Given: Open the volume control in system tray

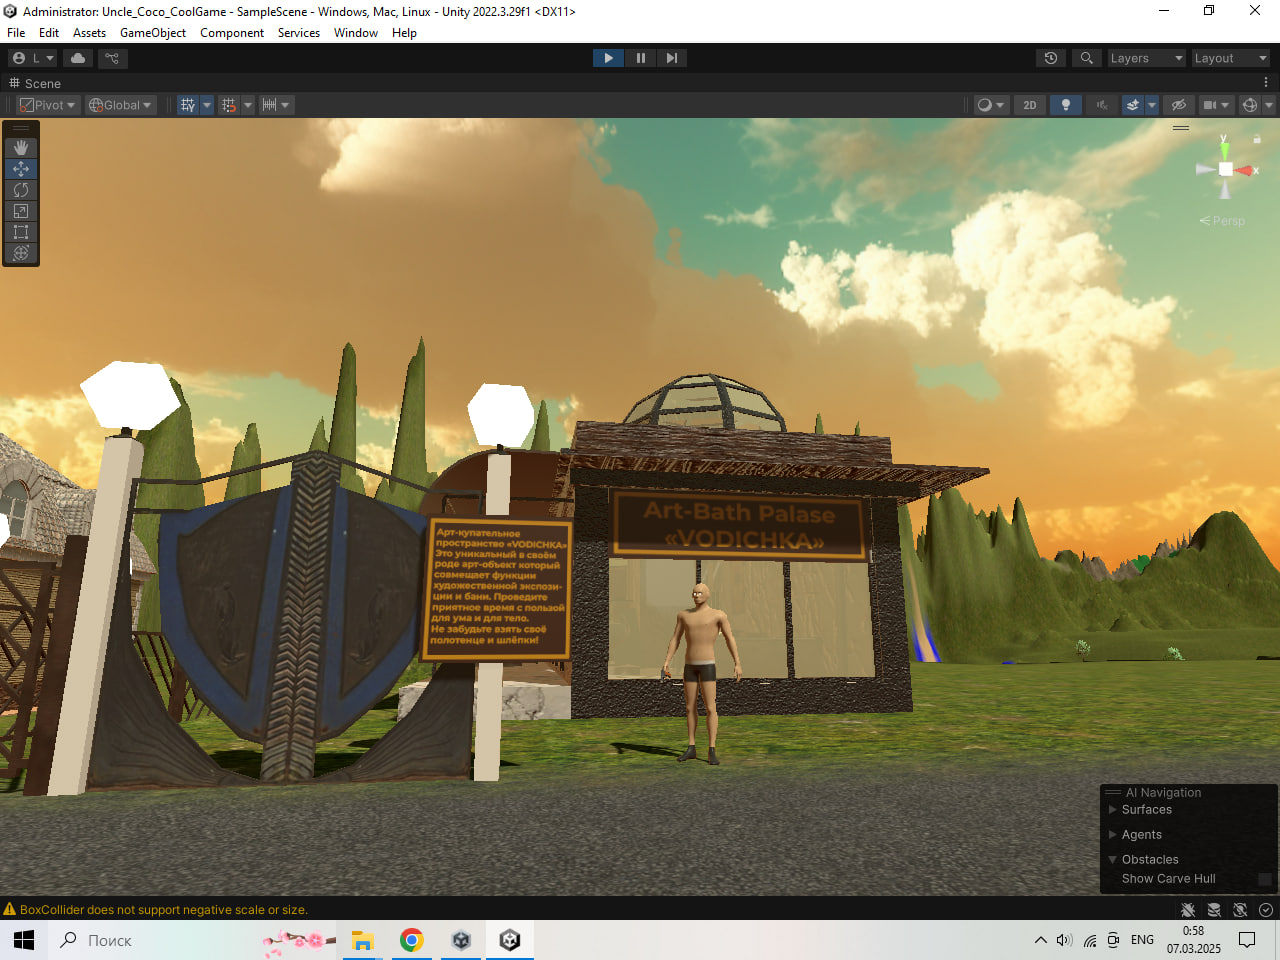Looking at the screenshot, I should (1064, 940).
